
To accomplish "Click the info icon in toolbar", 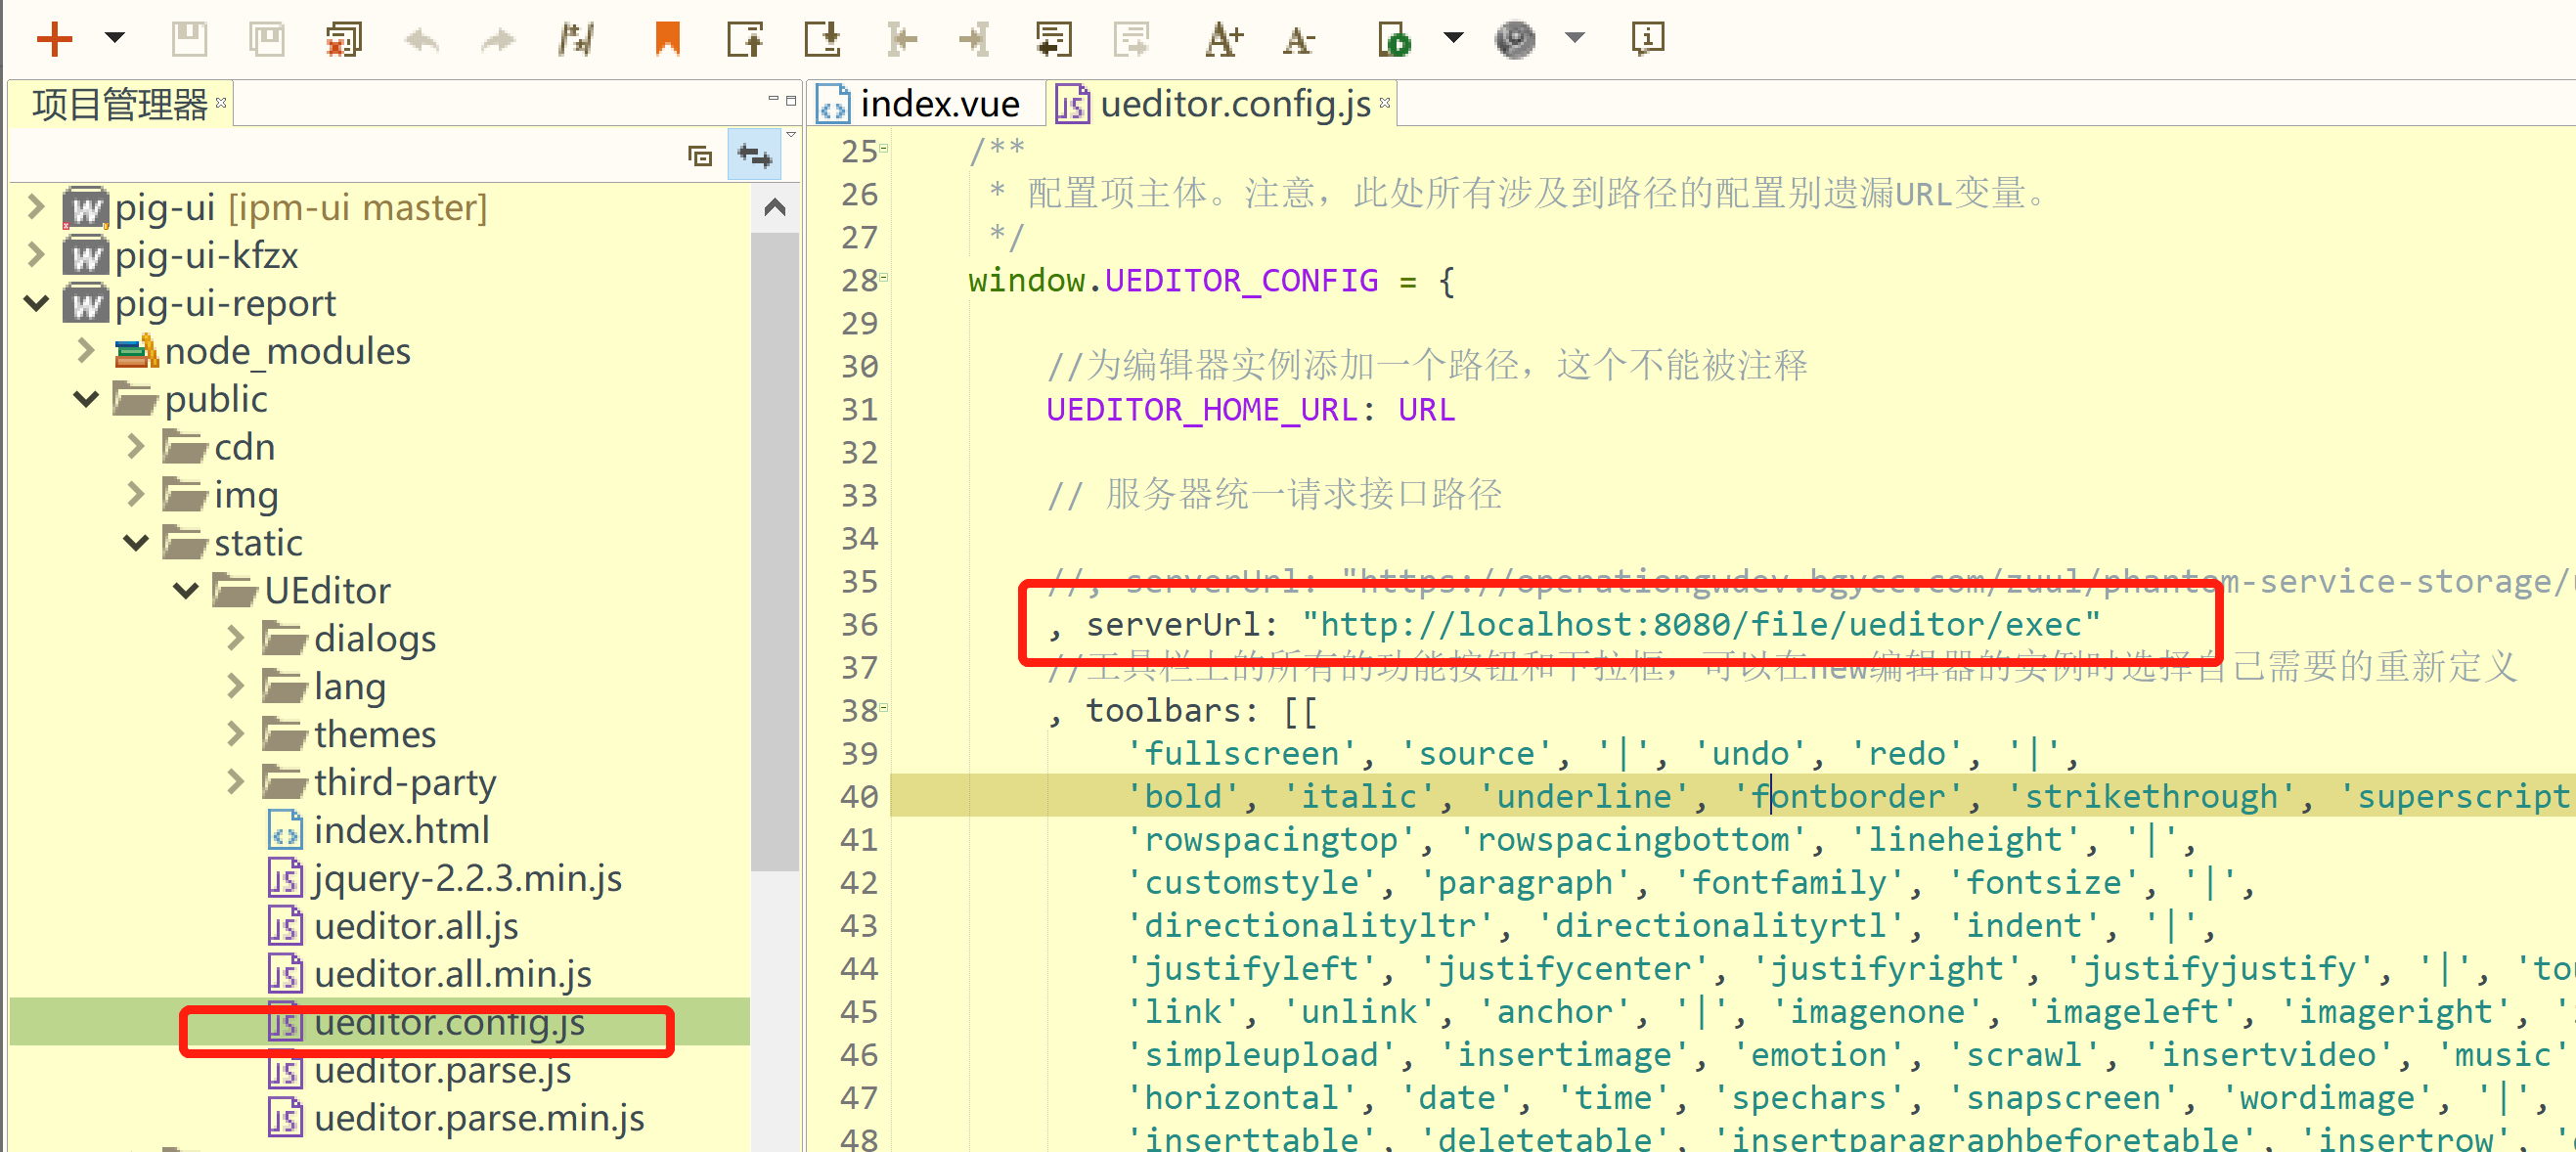I will tap(1647, 40).
